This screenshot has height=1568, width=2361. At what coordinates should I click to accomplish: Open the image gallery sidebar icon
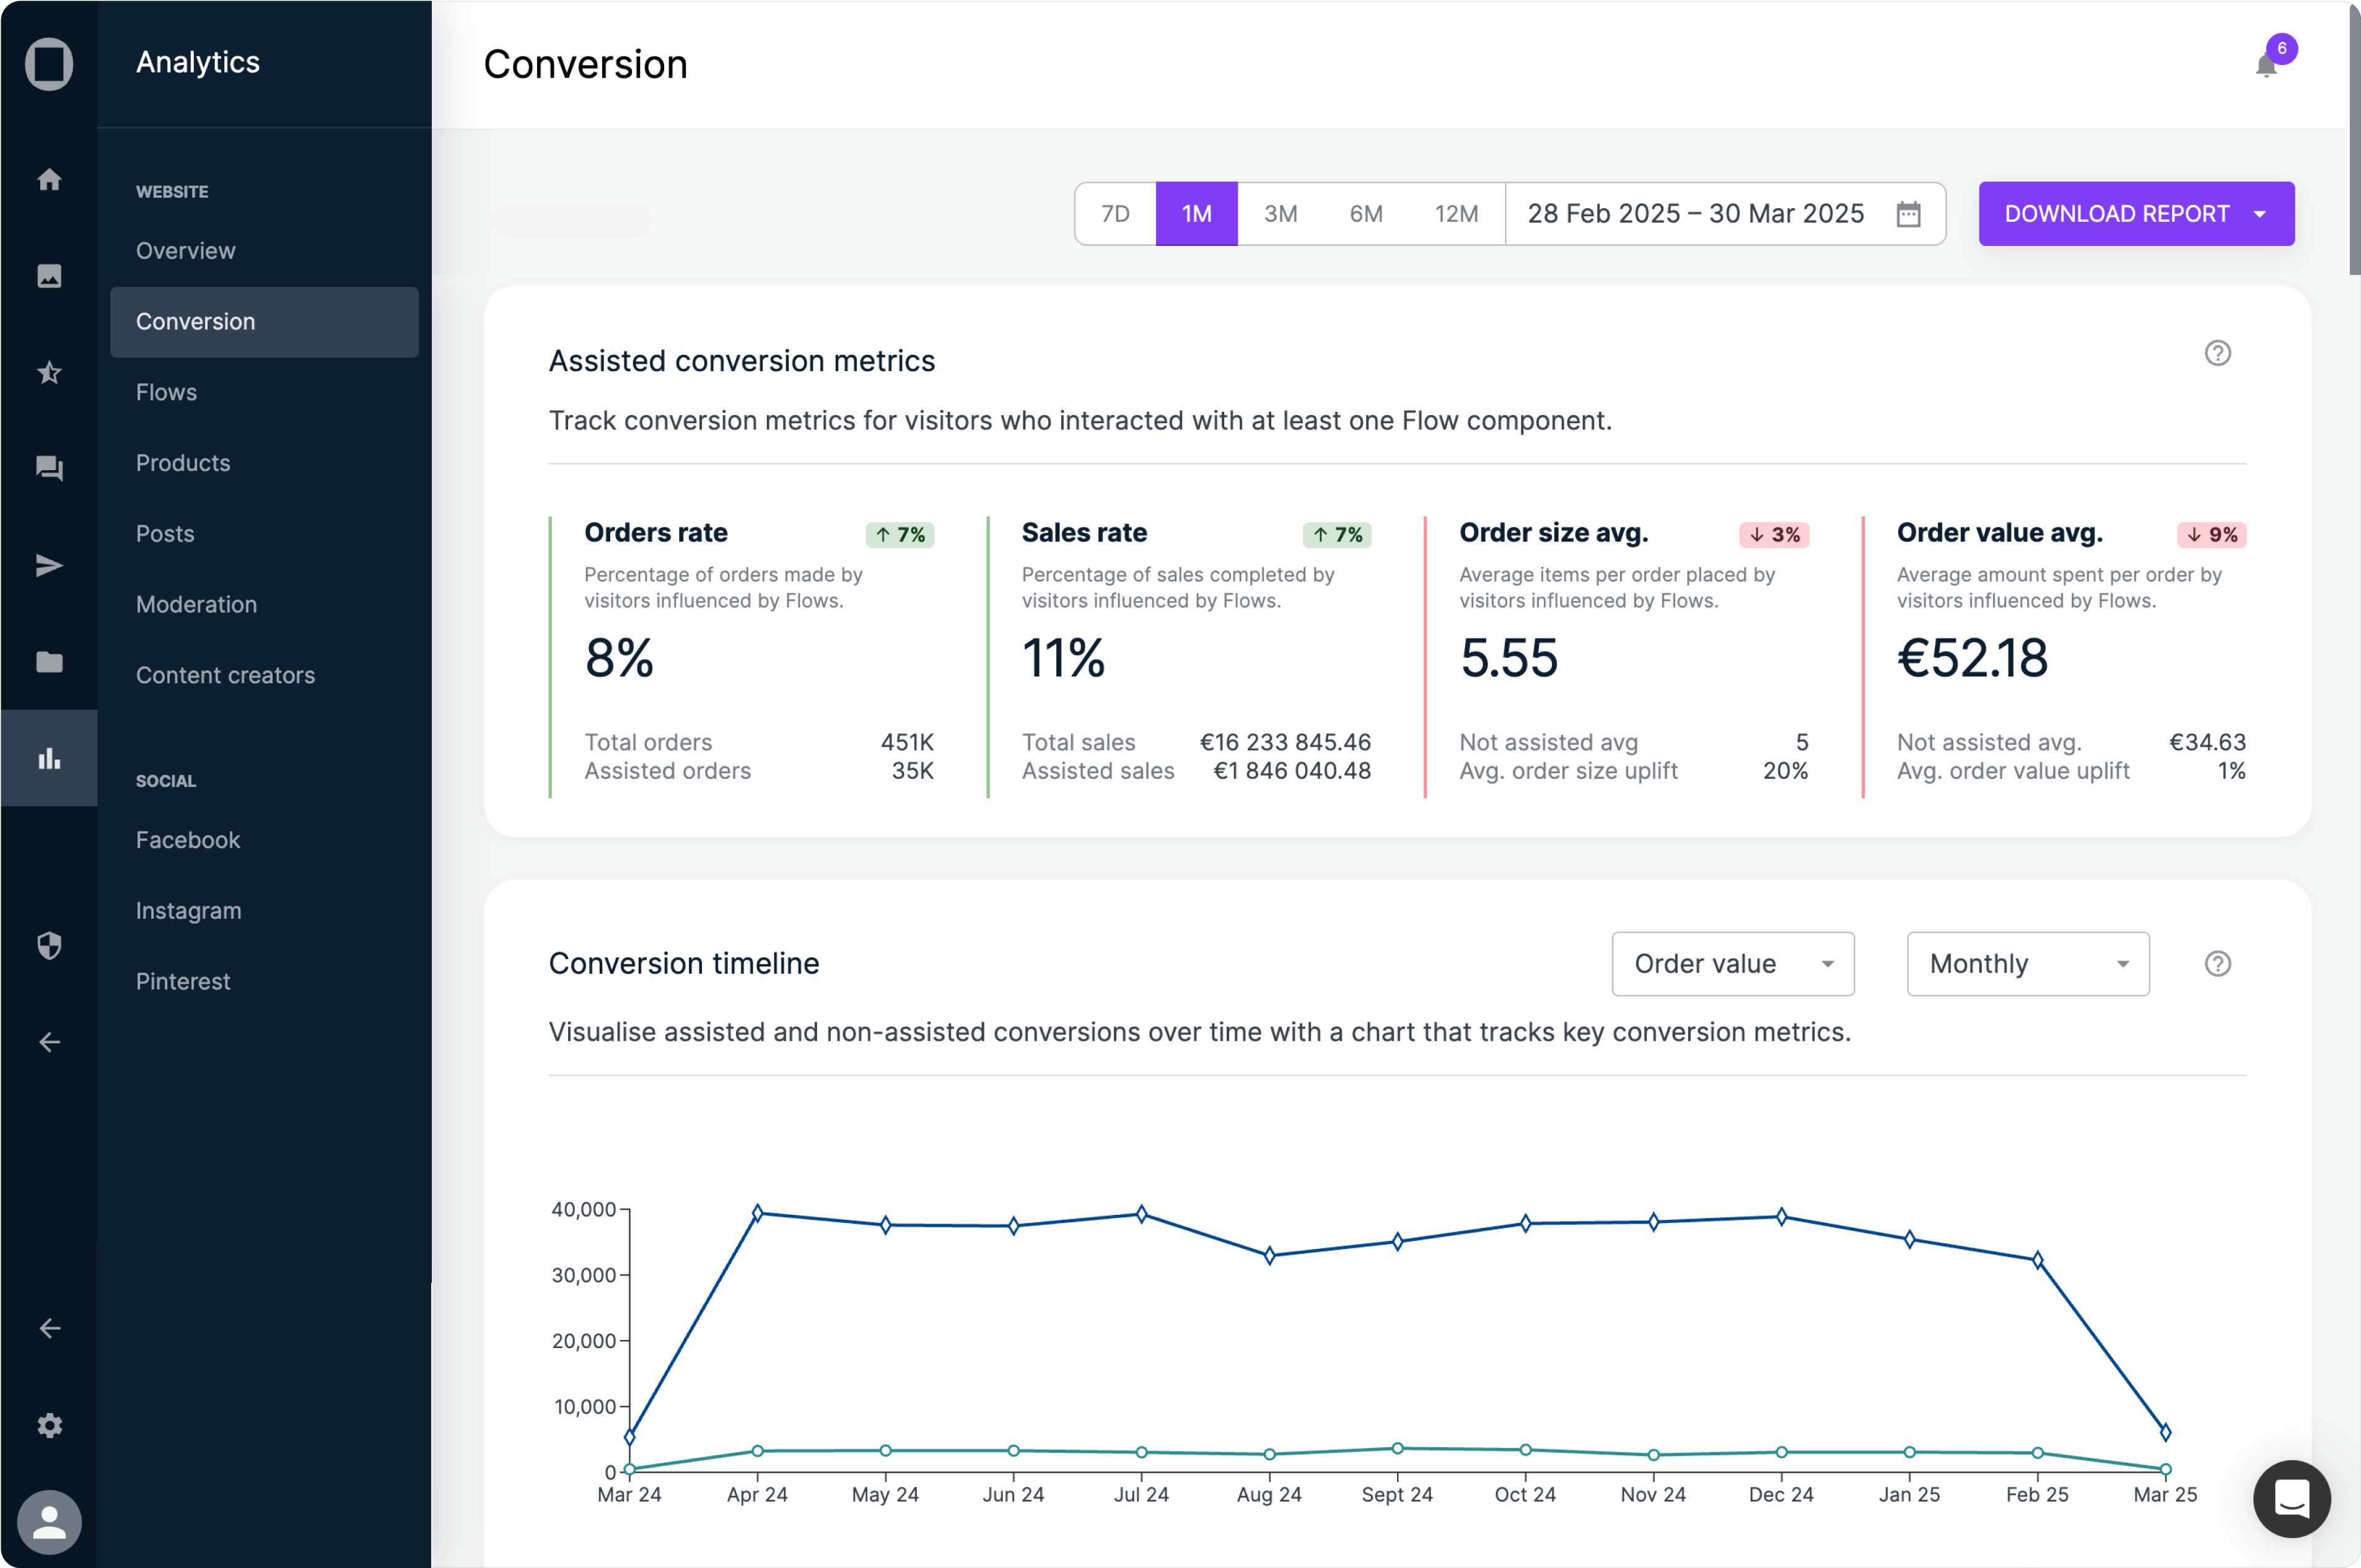(x=49, y=276)
